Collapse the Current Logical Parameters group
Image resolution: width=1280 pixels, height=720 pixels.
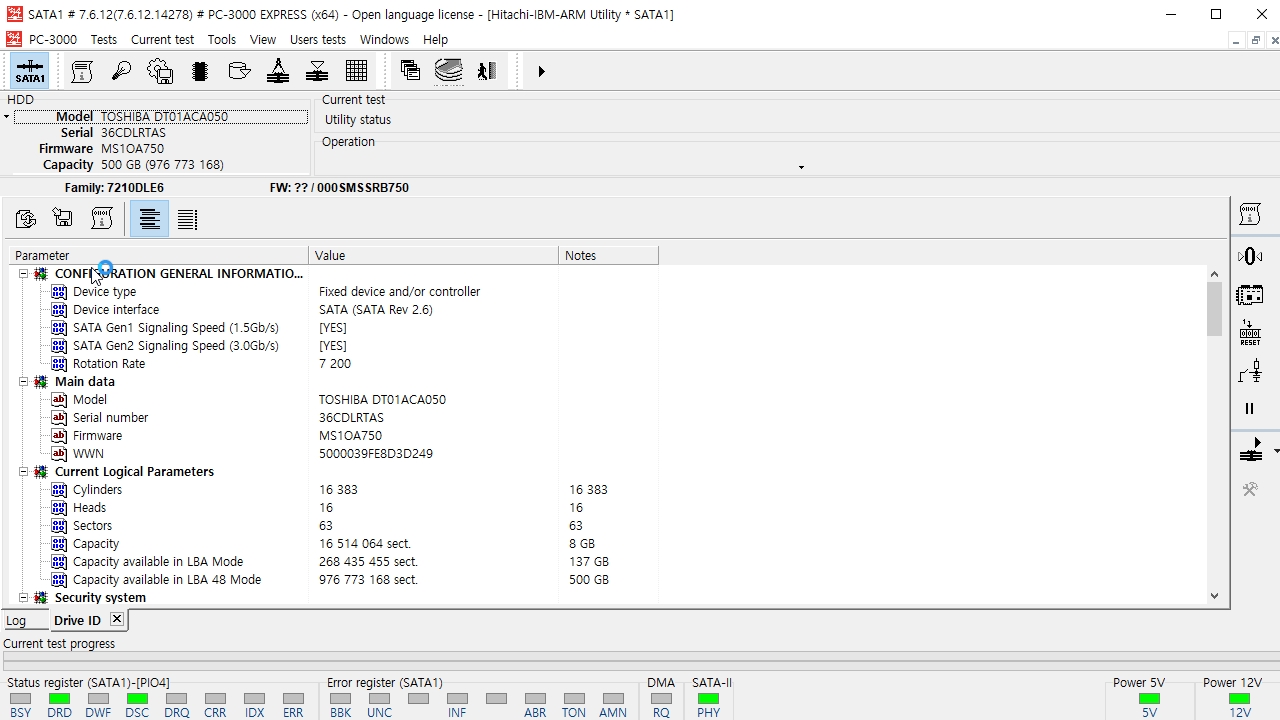pyautogui.click(x=23, y=472)
